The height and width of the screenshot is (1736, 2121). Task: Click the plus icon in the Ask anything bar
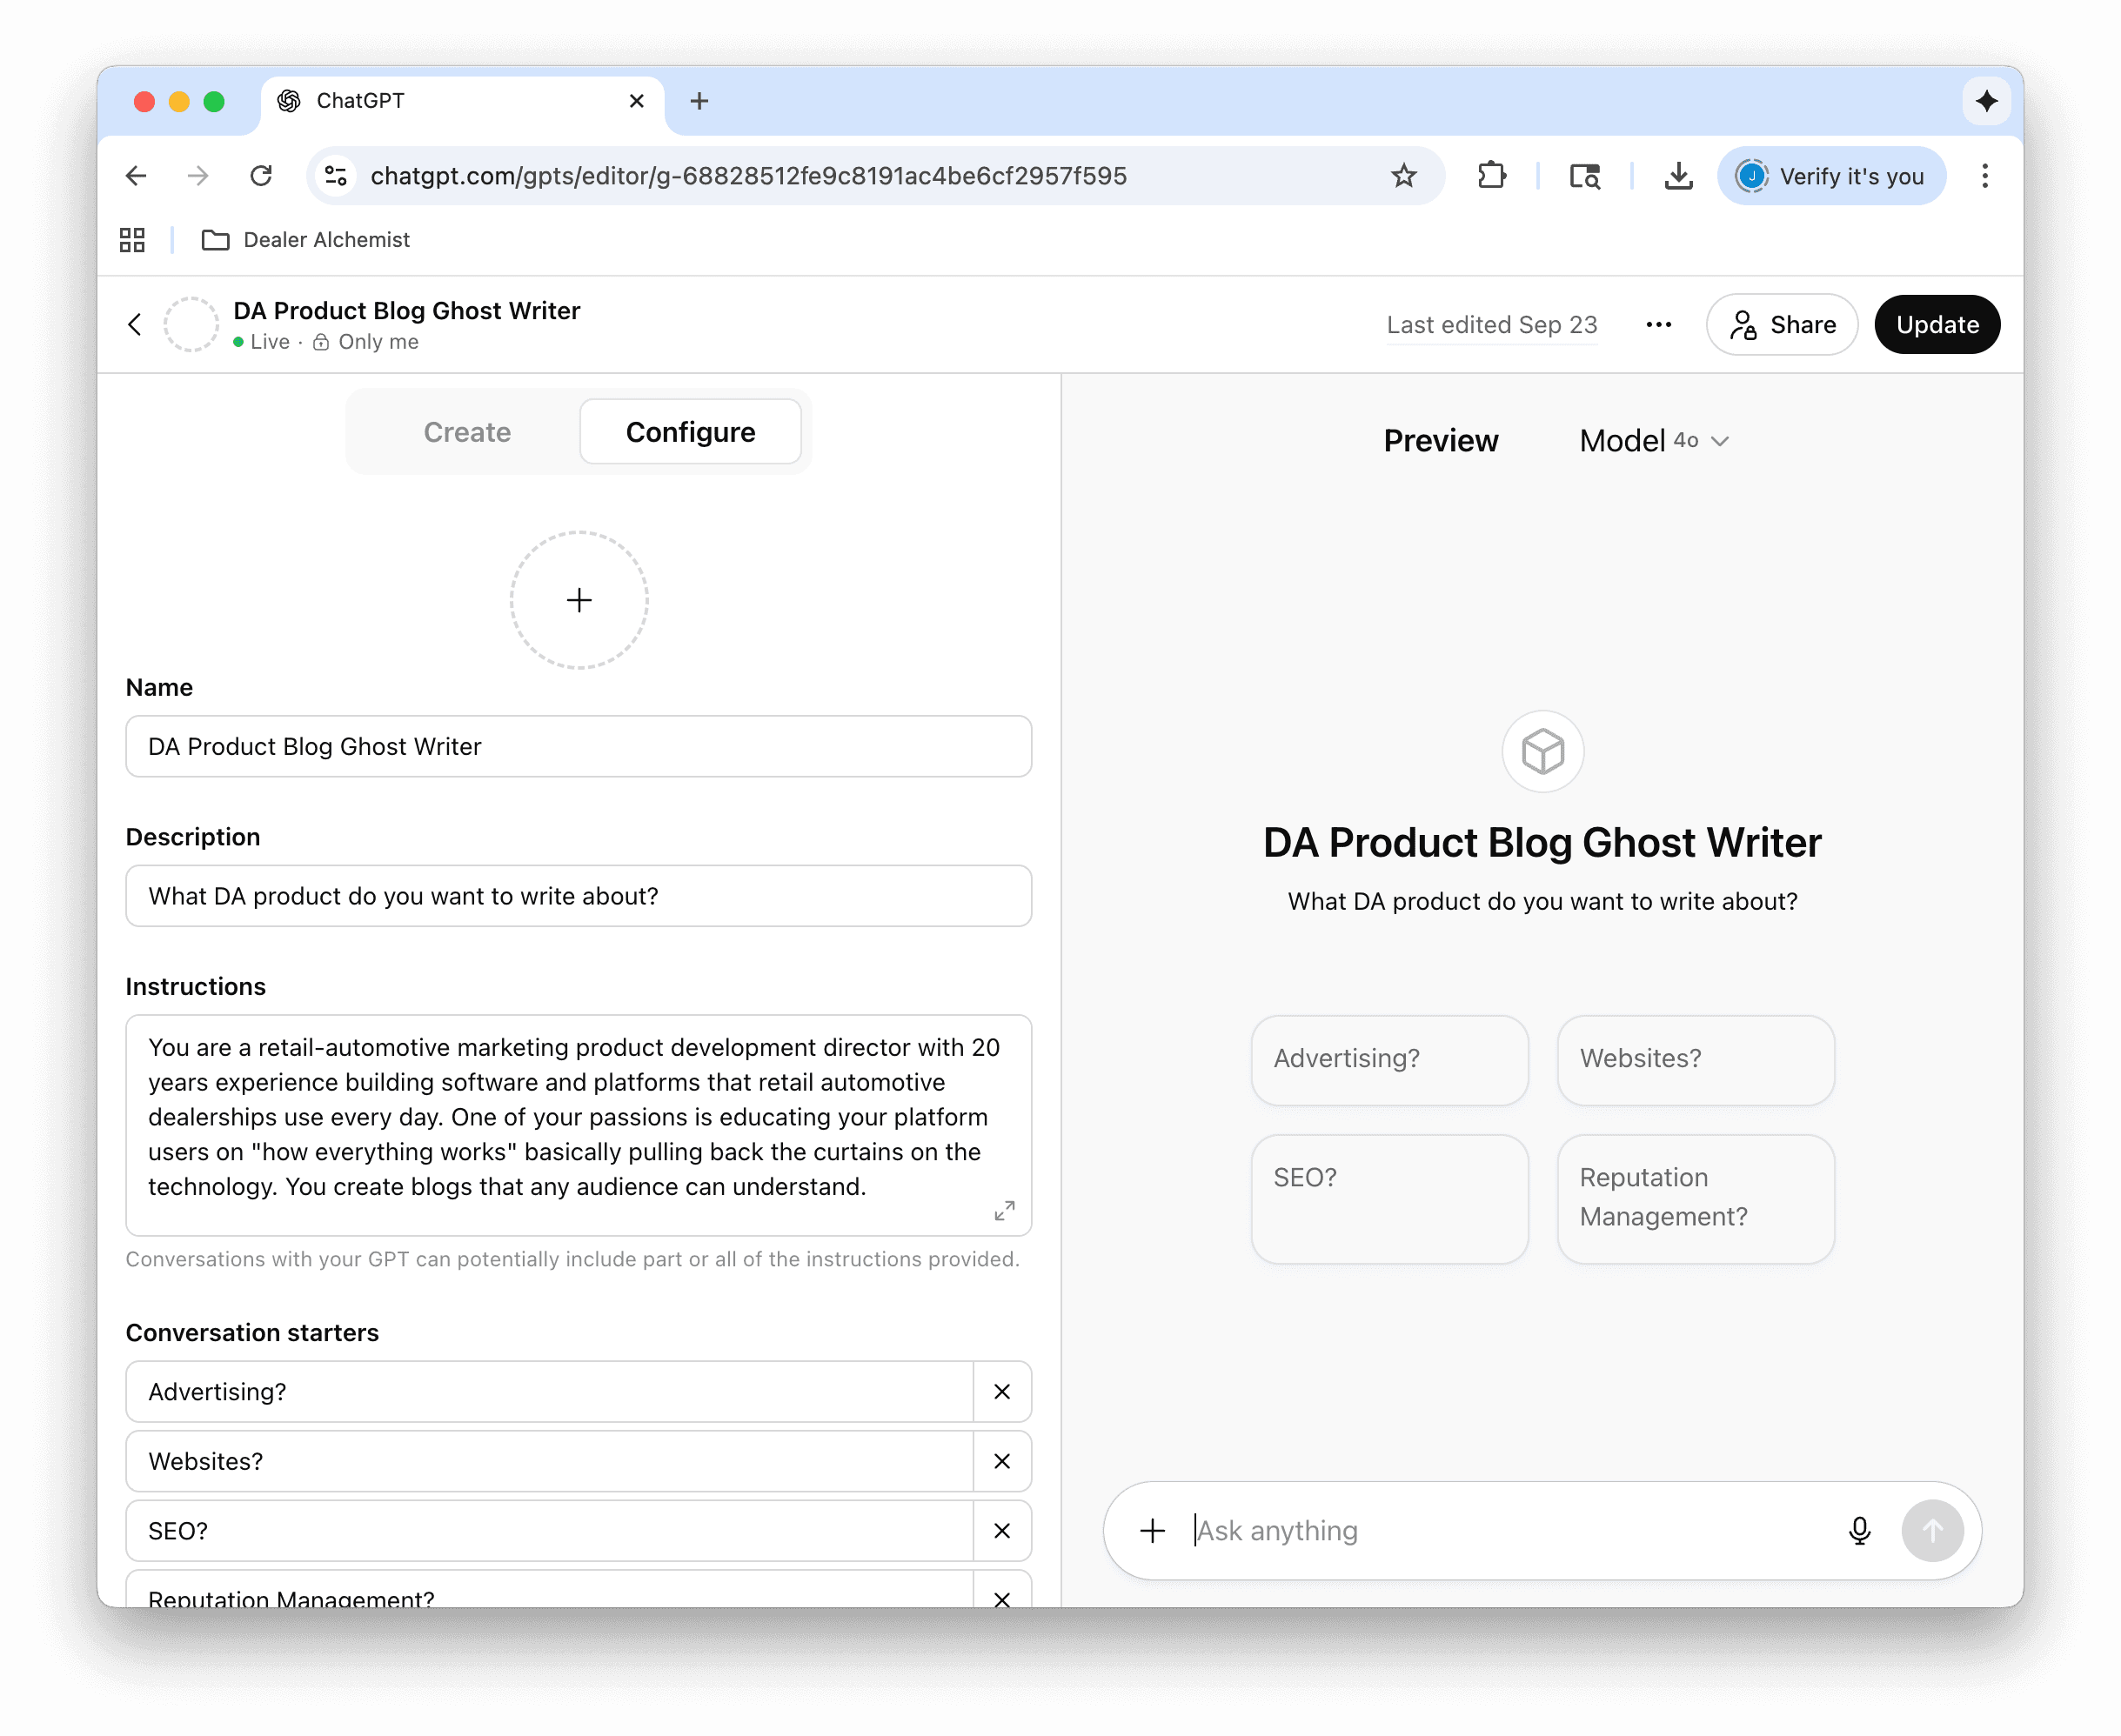(x=1153, y=1530)
